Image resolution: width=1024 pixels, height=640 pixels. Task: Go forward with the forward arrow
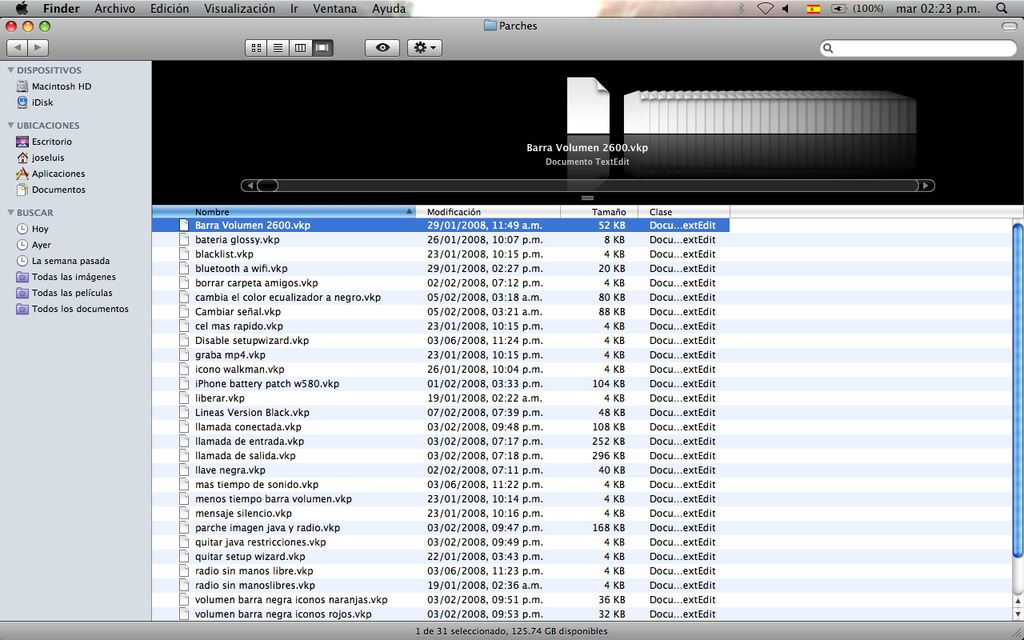point(38,48)
